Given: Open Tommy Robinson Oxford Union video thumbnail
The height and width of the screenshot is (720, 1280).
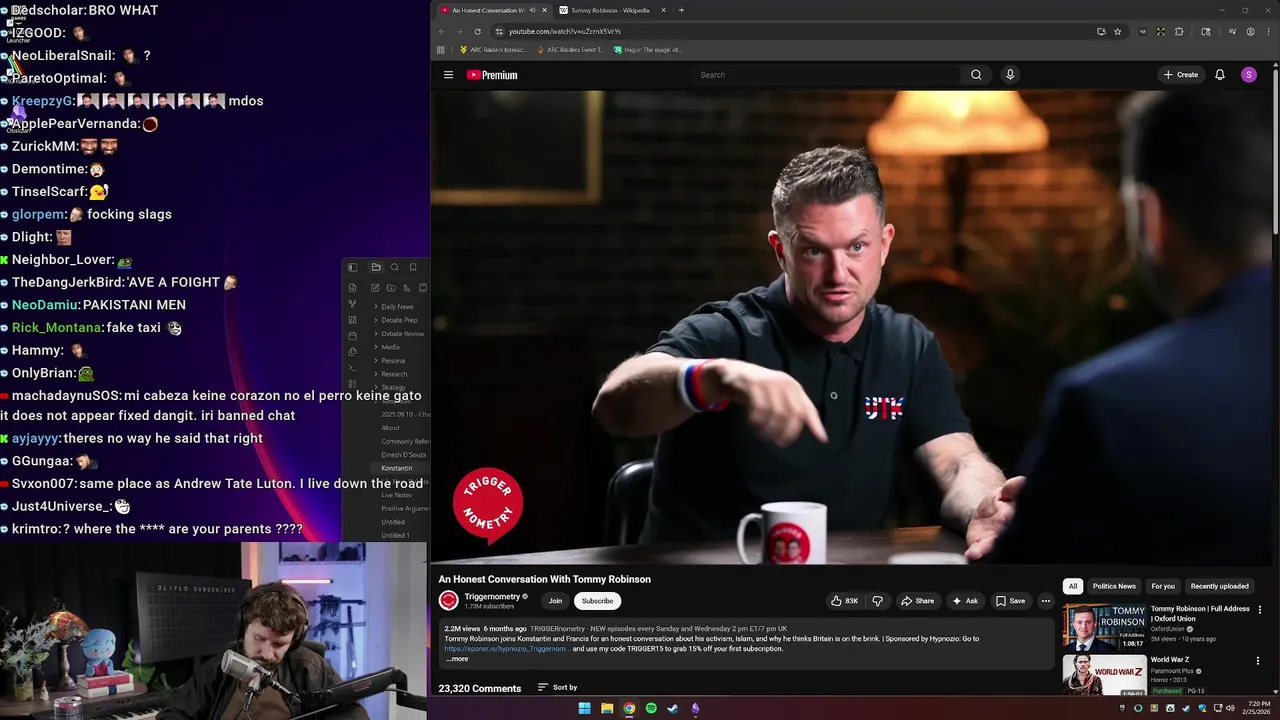Looking at the screenshot, I should pyautogui.click(x=1104, y=628).
